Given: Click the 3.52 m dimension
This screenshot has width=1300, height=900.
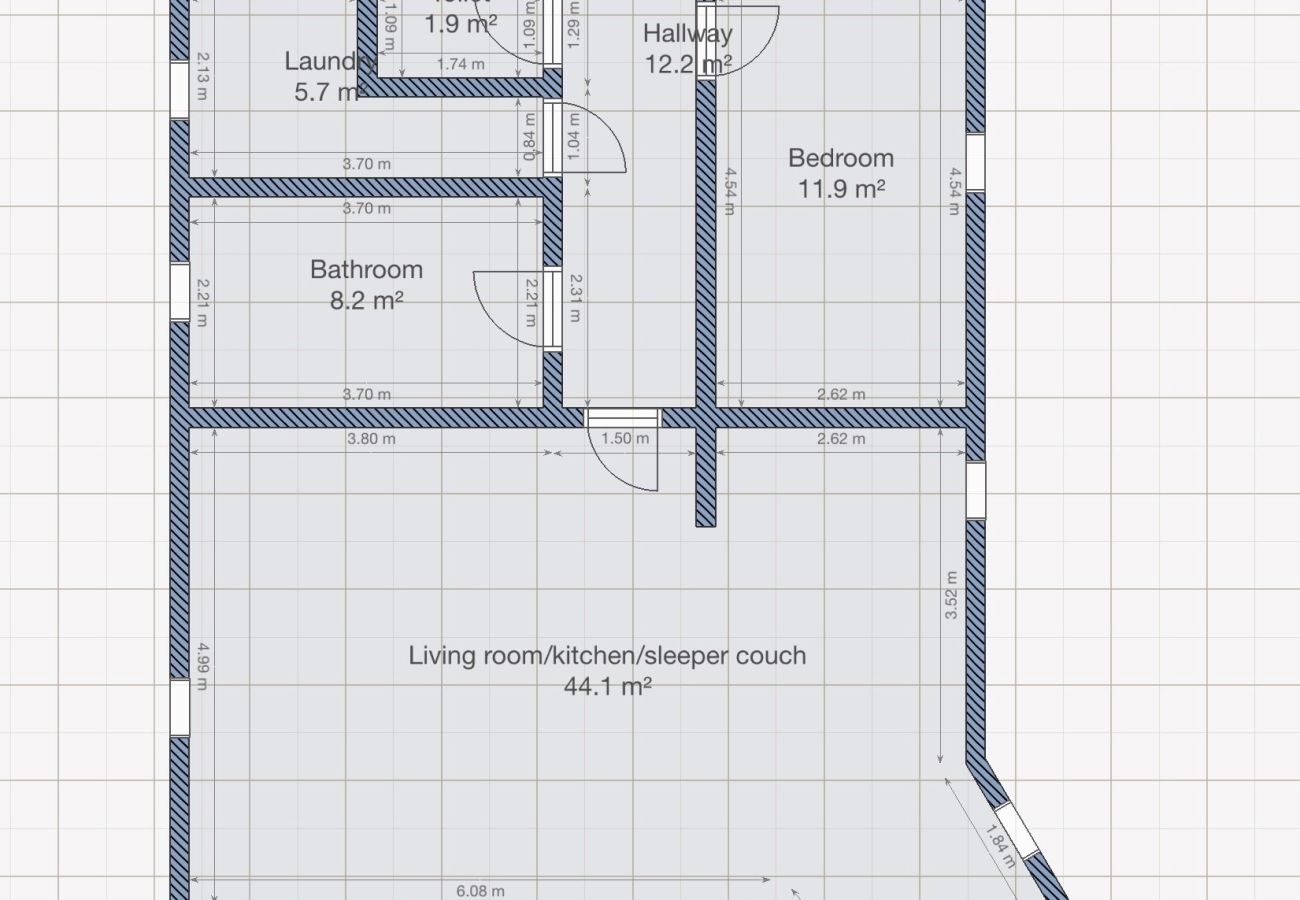Looking at the screenshot, I should tap(951, 595).
